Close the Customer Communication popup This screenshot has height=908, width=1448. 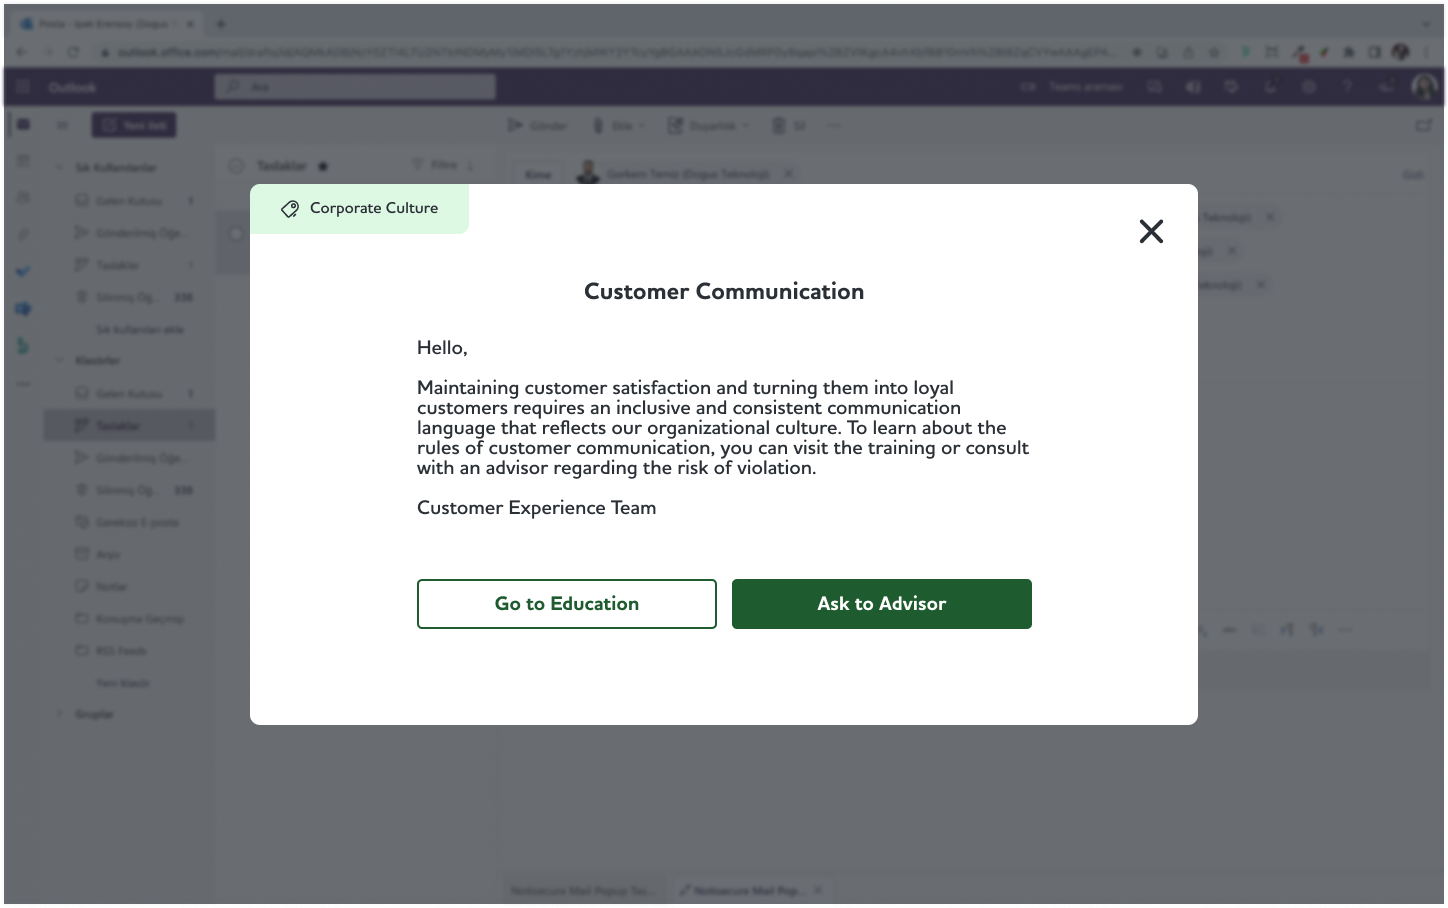(x=1151, y=232)
